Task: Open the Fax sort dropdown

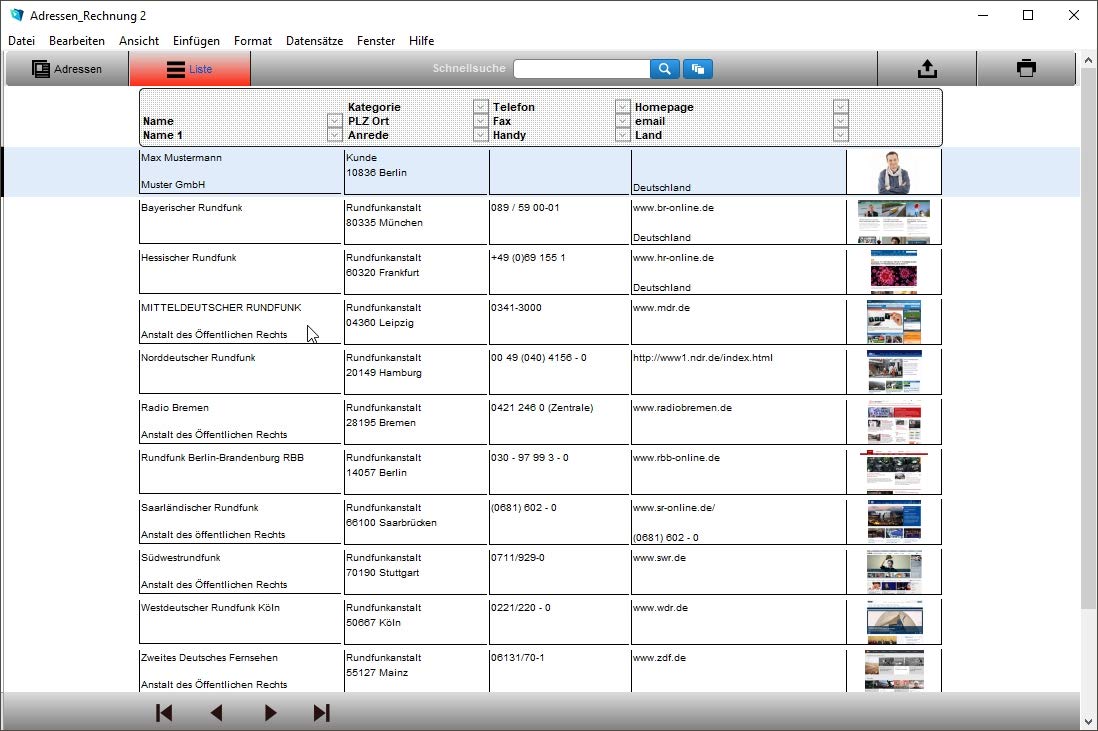Action: [x=622, y=120]
